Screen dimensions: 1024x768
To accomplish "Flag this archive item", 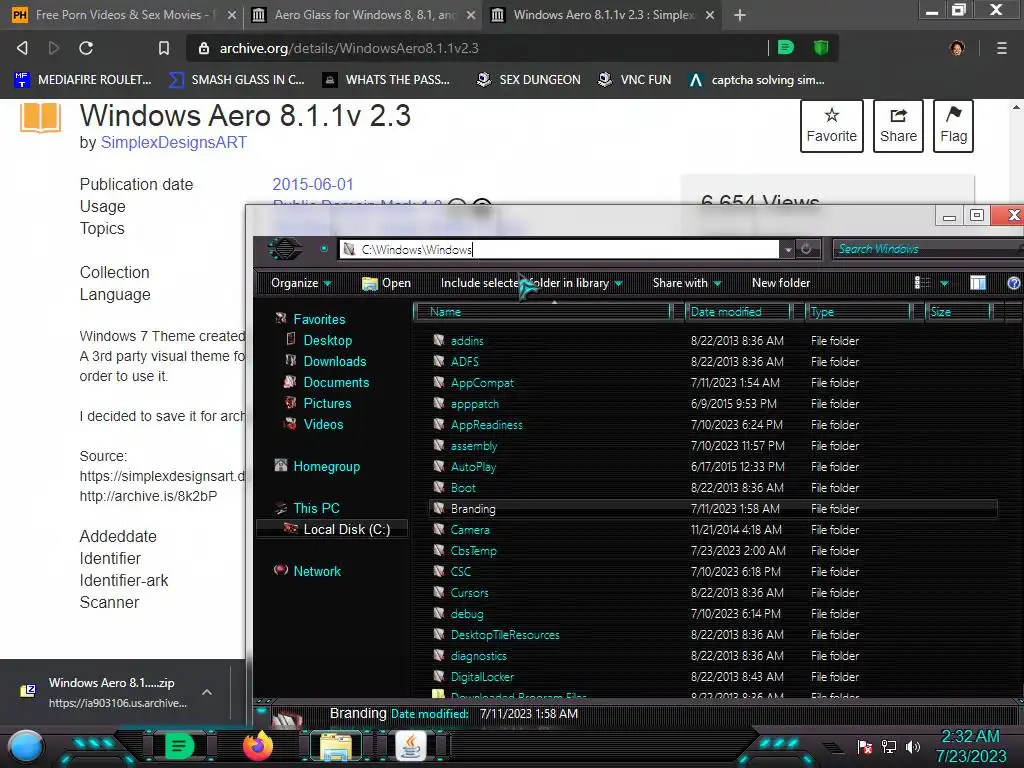I will pyautogui.click(x=953, y=126).
